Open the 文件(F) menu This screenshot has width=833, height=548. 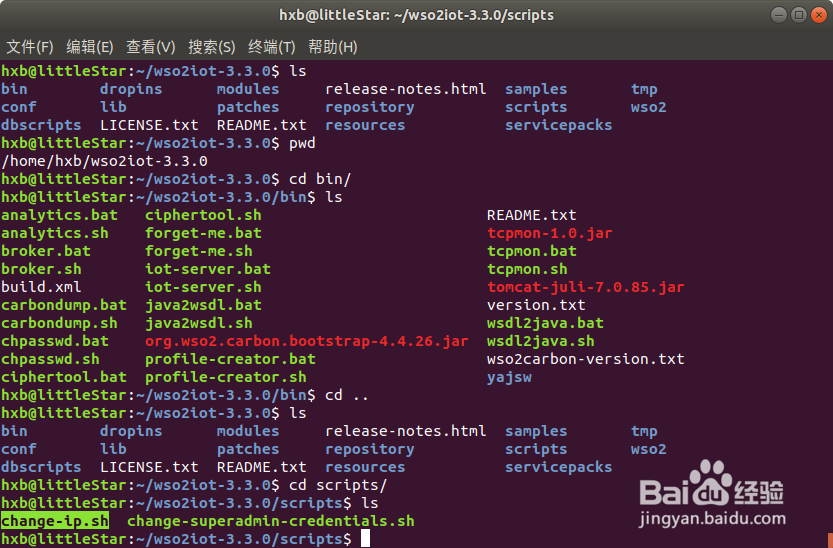pos(30,47)
